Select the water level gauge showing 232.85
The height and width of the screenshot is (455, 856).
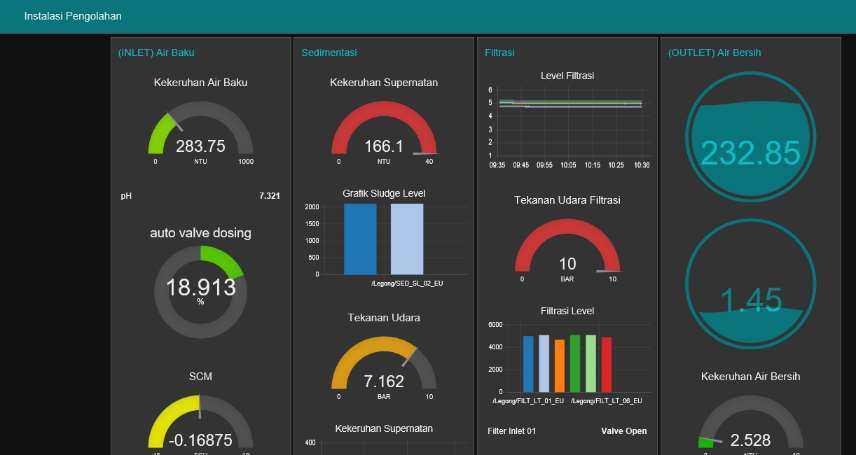[751, 137]
